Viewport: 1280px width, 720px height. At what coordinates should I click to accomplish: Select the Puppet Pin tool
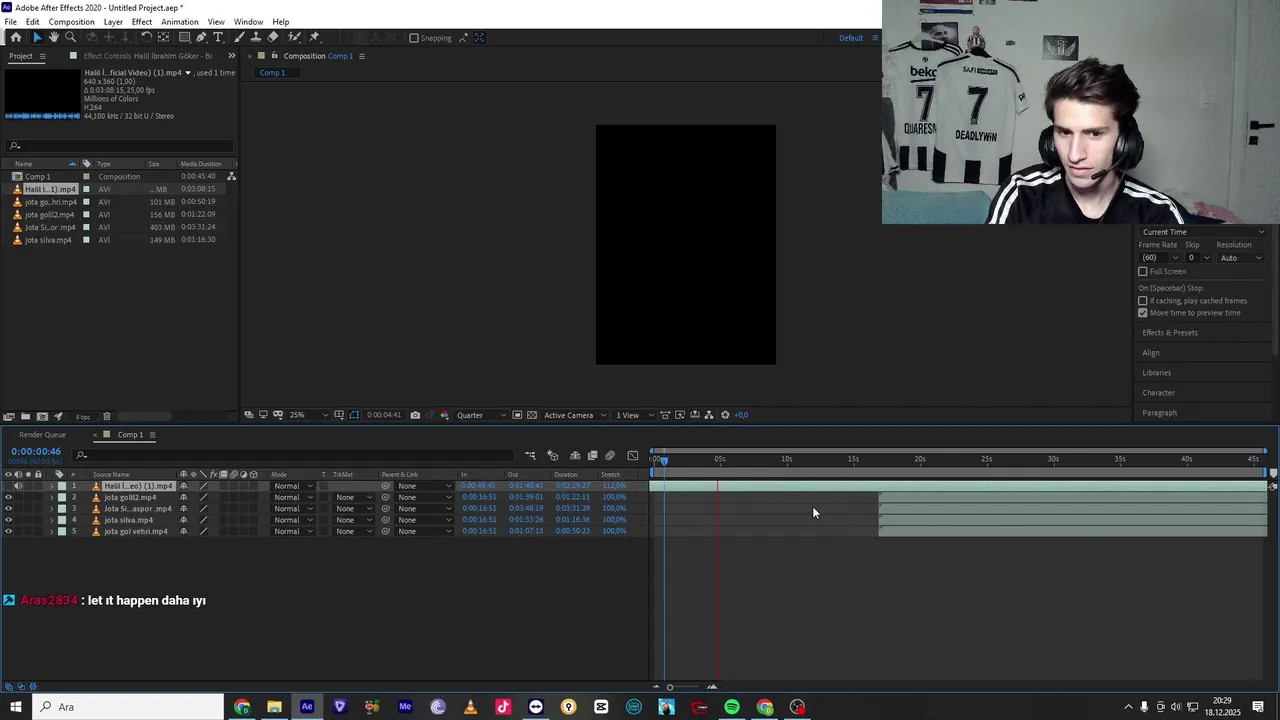(314, 37)
